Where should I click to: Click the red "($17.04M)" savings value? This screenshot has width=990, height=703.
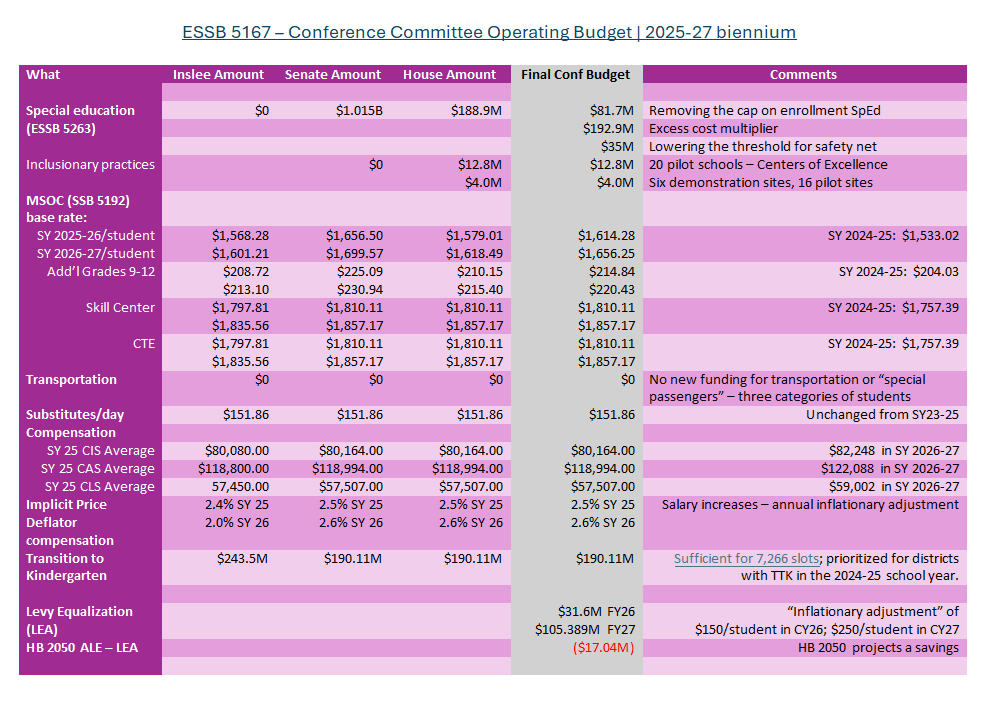(603, 647)
